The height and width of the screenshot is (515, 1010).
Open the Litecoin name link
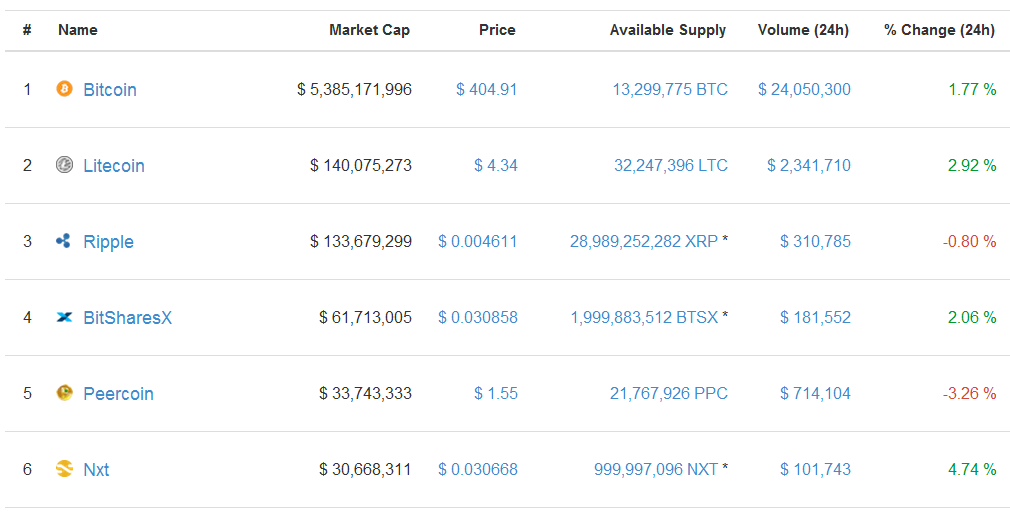click(114, 166)
